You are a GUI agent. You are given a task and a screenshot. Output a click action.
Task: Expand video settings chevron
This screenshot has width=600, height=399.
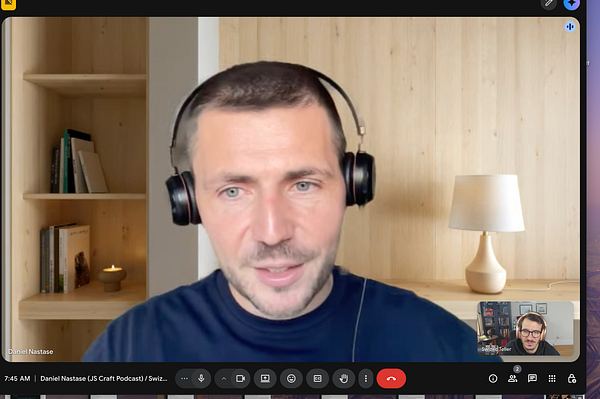pos(224,379)
